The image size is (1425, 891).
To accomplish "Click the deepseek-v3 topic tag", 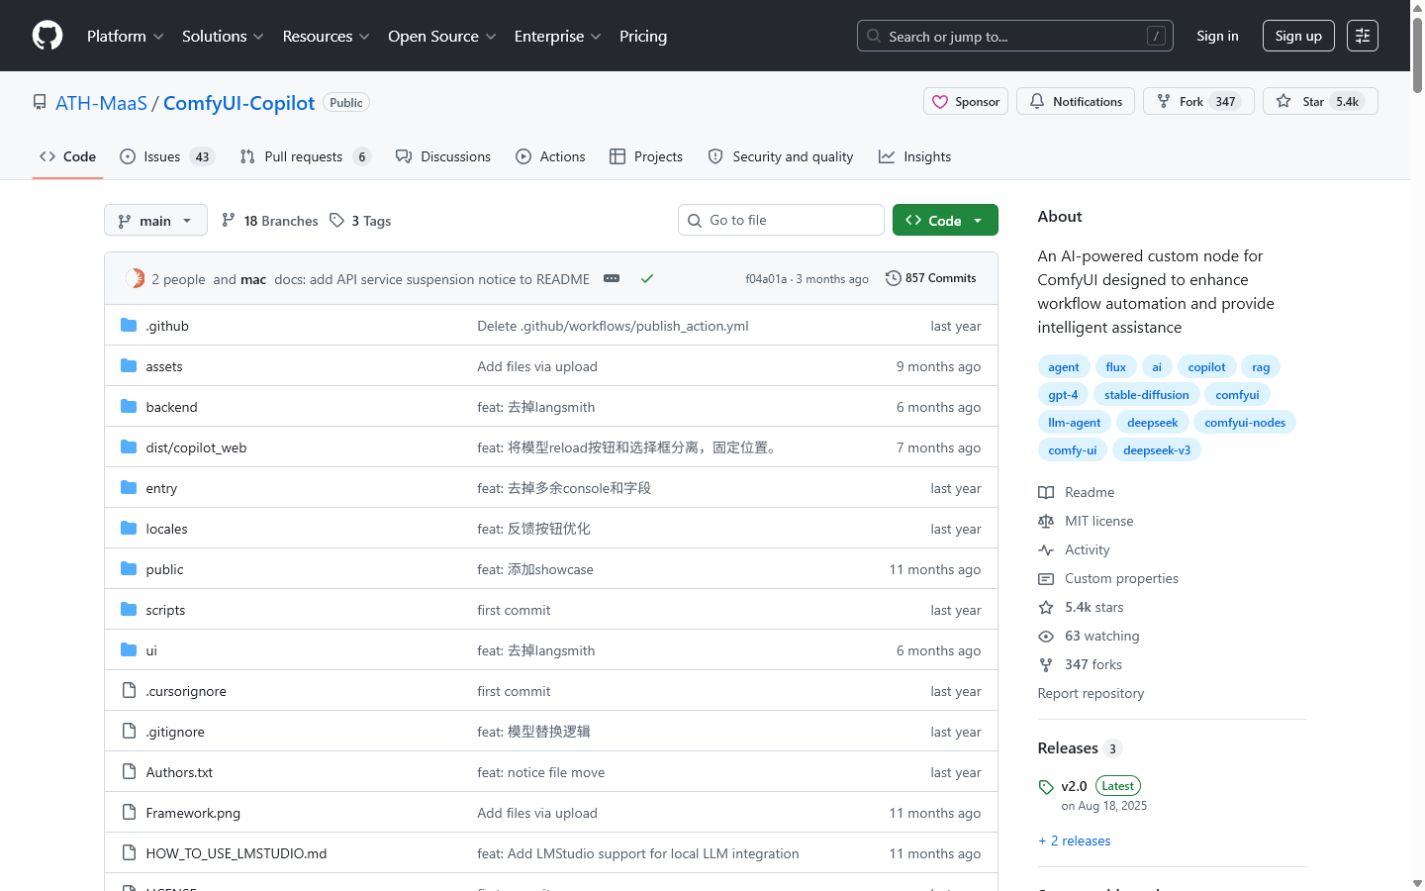I will [1156, 450].
